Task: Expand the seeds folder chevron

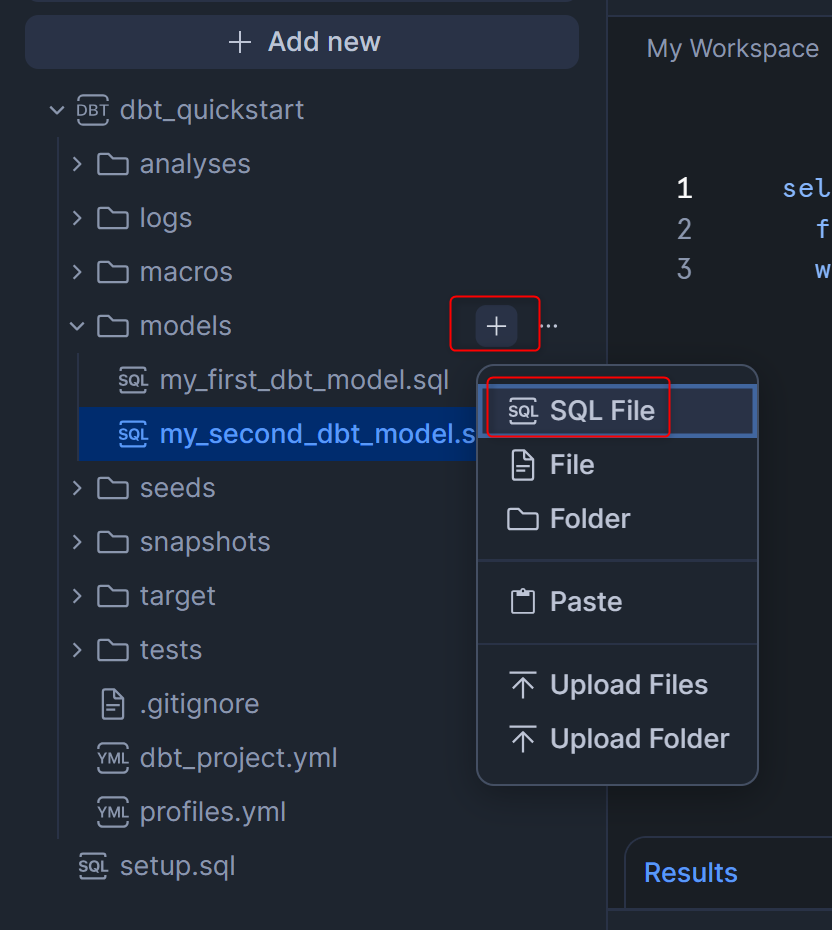Action: 77,488
